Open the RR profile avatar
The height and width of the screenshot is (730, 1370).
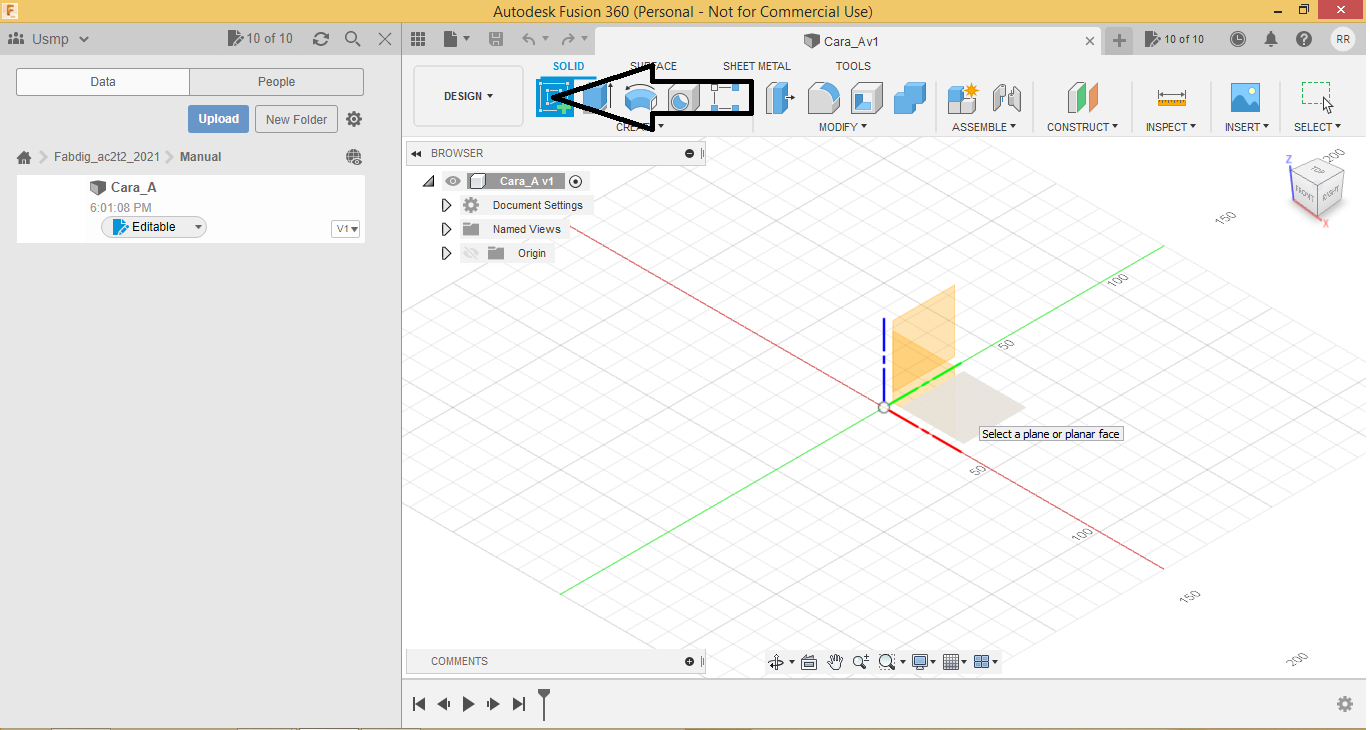[x=1343, y=39]
